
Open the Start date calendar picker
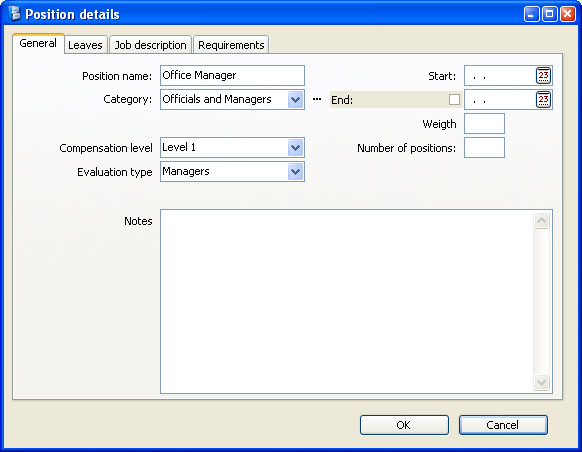[543, 76]
